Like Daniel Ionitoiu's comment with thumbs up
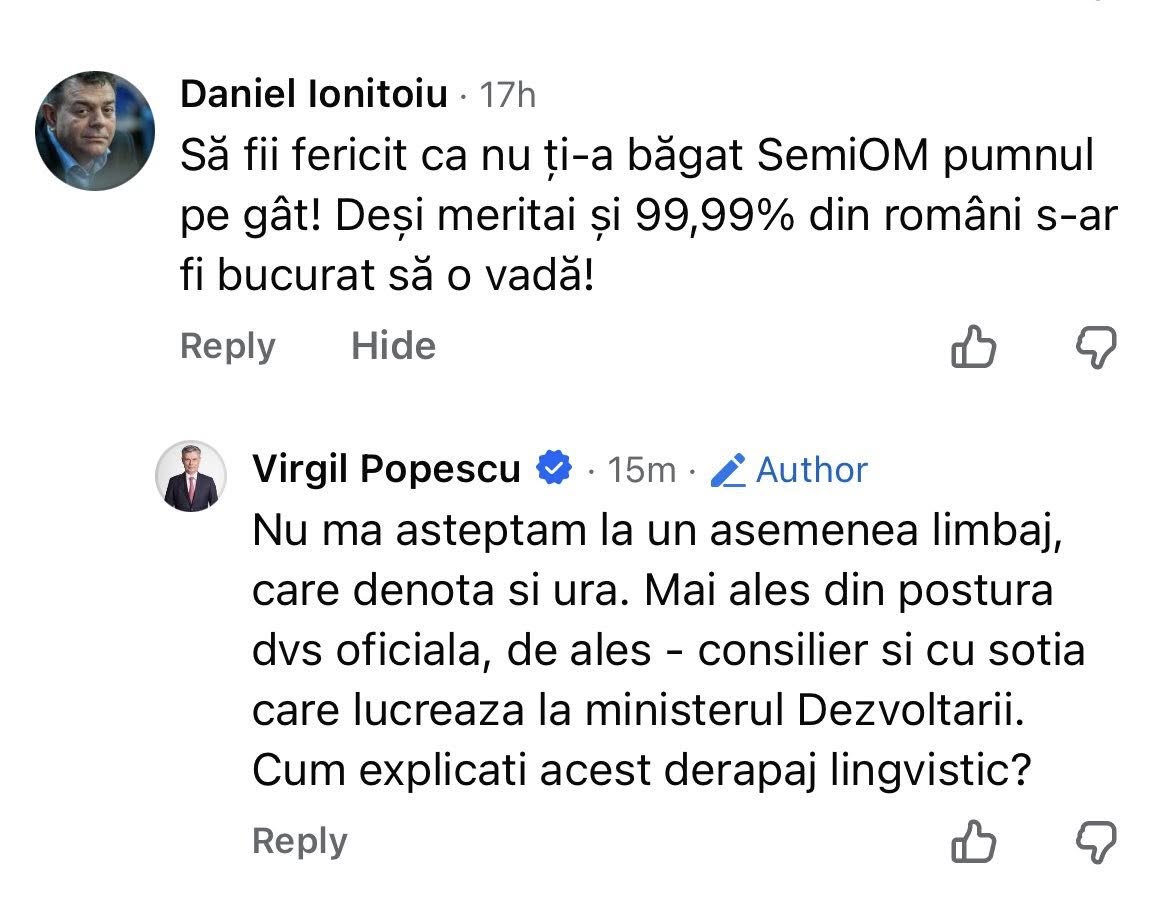Screen dimensions: 1165x910 coord(972,348)
